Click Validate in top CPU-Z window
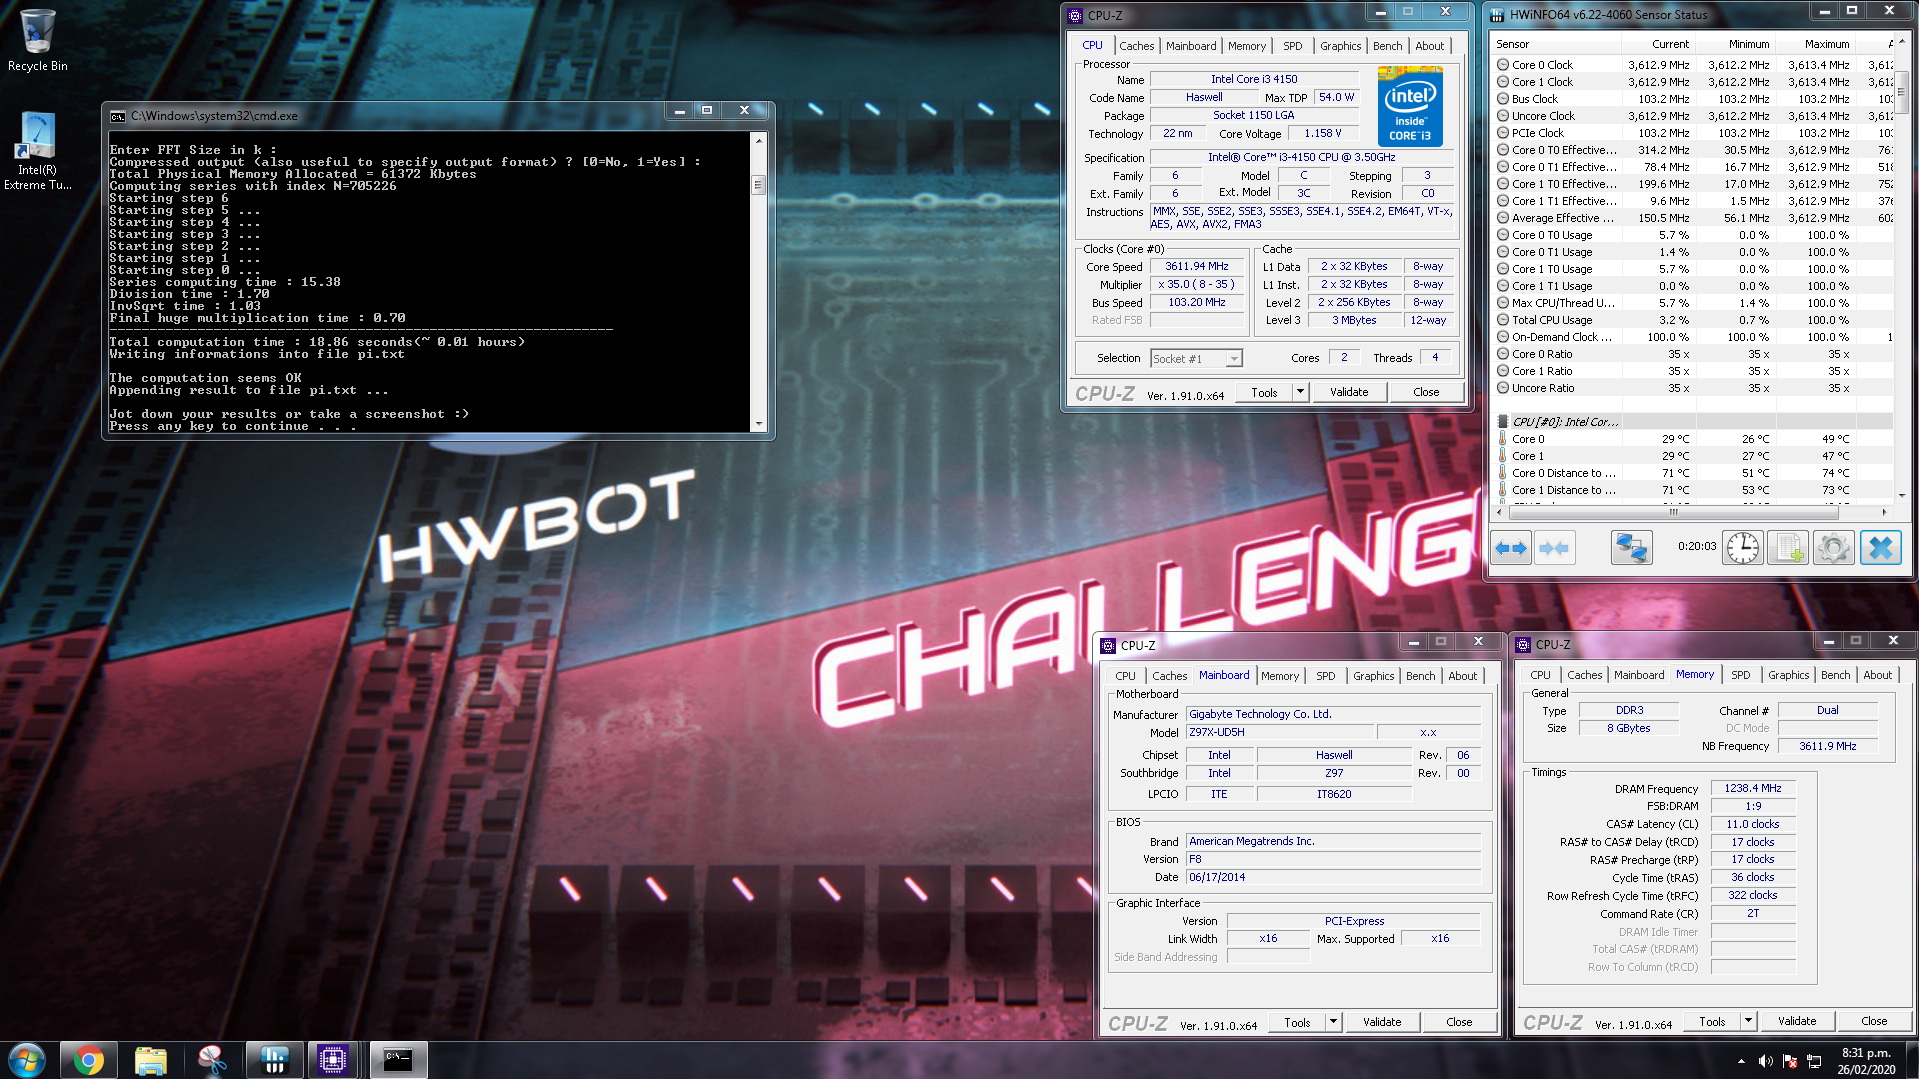The width and height of the screenshot is (1919, 1079). [x=1348, y=392]
